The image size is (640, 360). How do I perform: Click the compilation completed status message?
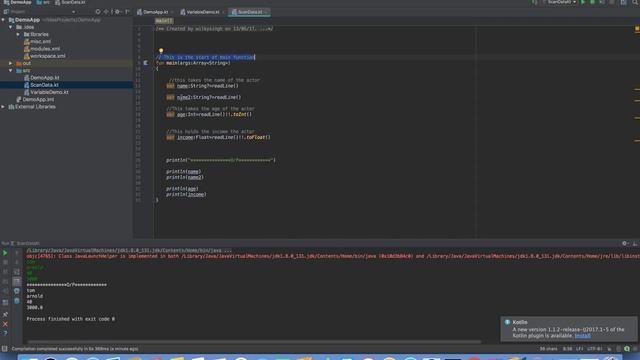(x=75, y=349)
